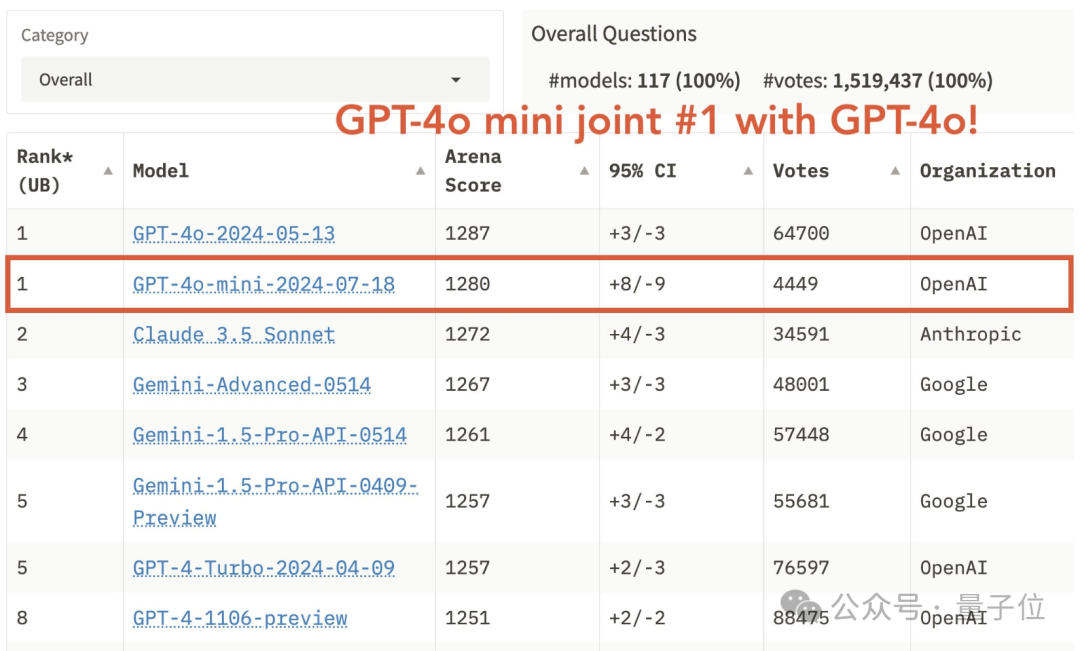This screenshot has height=651, width=1080.
Task: Sort by Votes column arrow
Action: click(895, 171)
